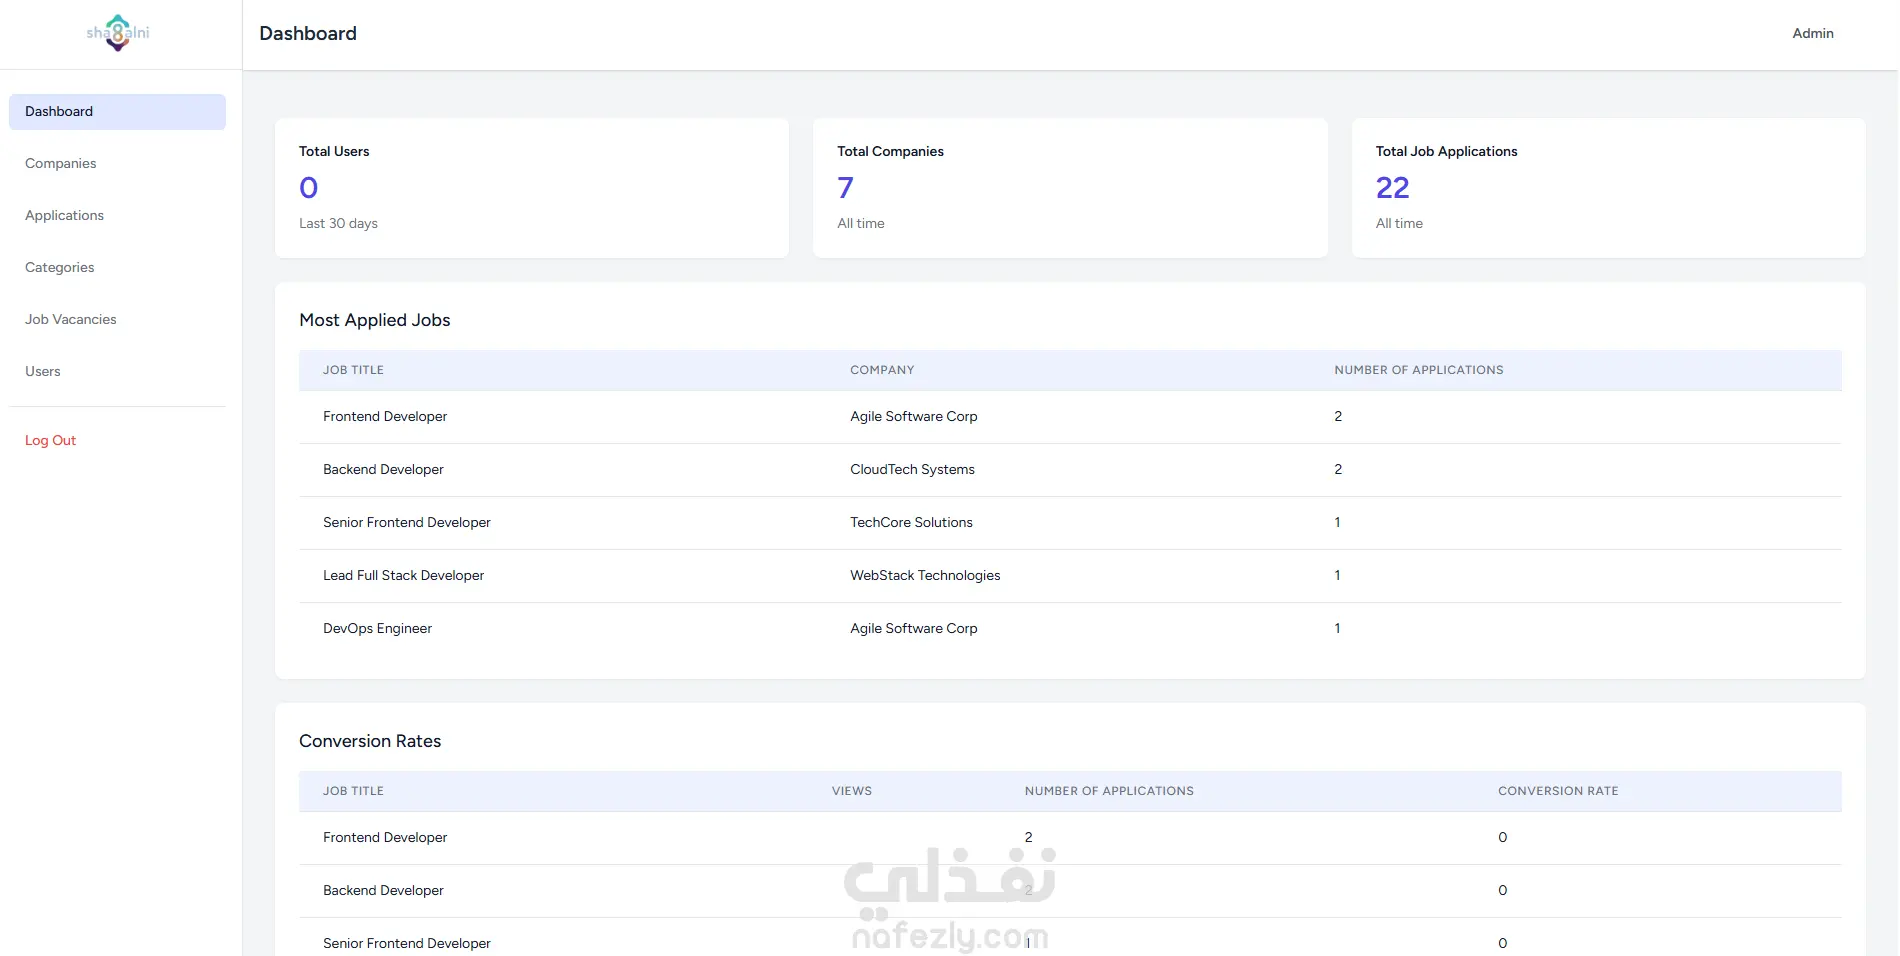
Task: Click the Dashboard page title
Action: click(x=308, y=34)
